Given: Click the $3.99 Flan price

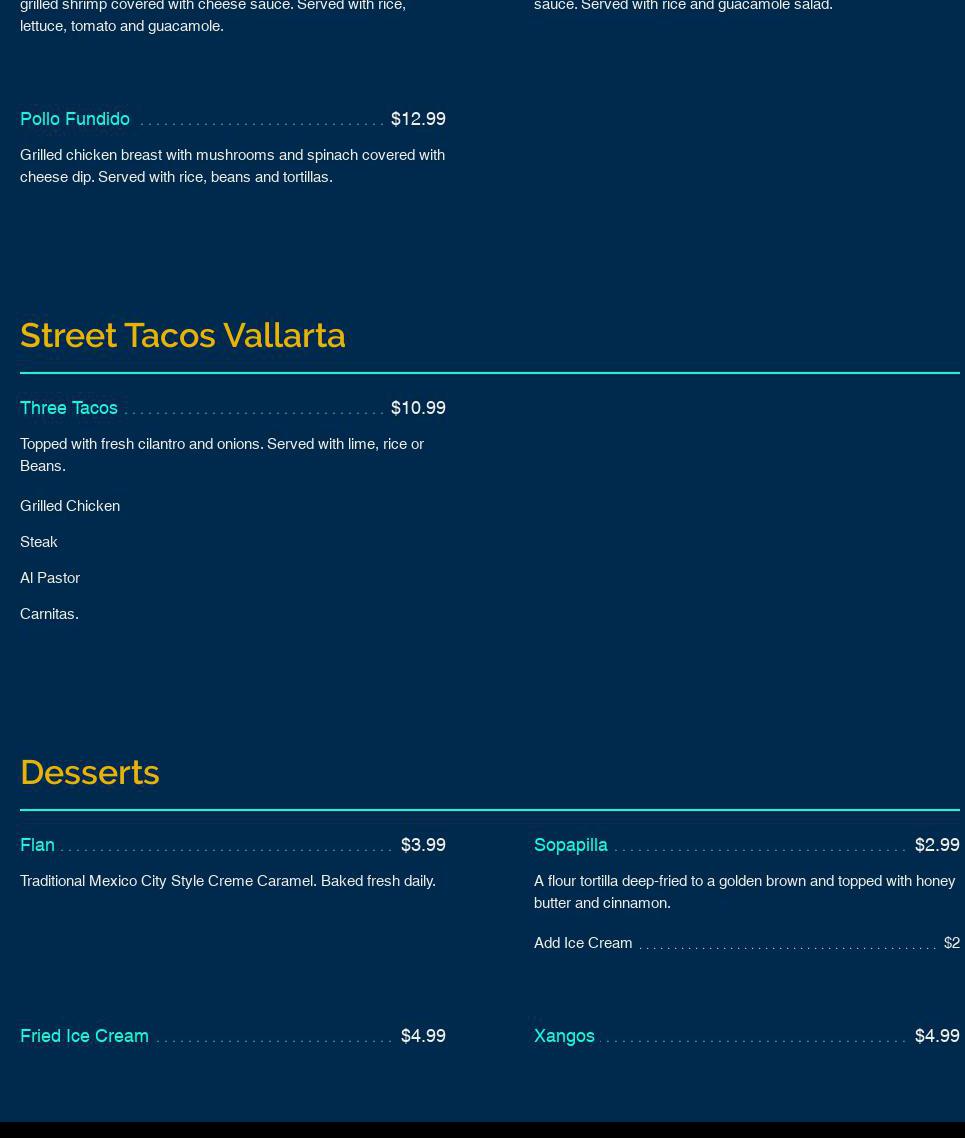Looking at the screenshot, I should (x=423, y=845).
